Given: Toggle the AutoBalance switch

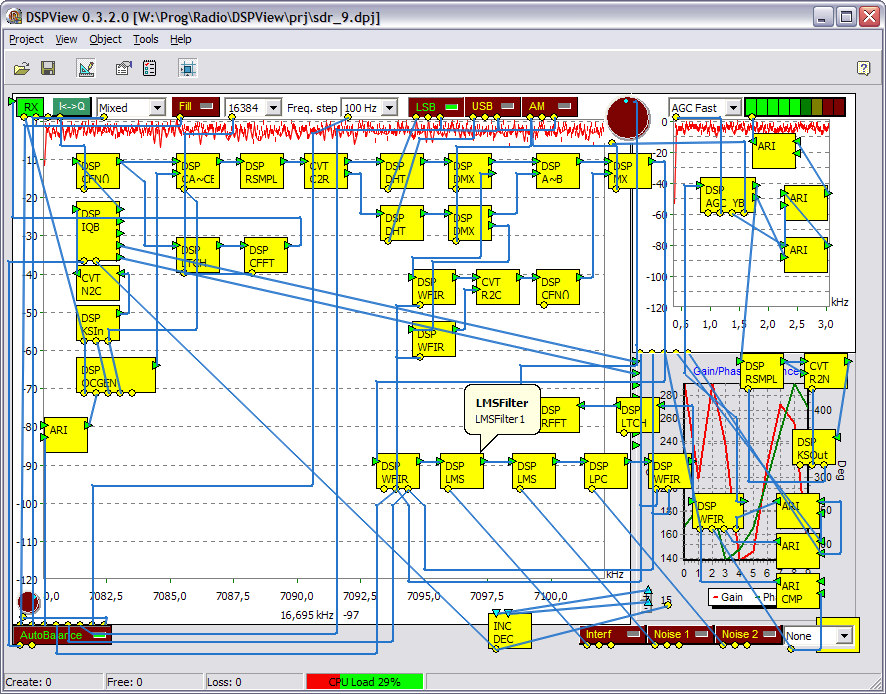Looking at the screenshot, I should pyautogui.click(x=62, y=635).
